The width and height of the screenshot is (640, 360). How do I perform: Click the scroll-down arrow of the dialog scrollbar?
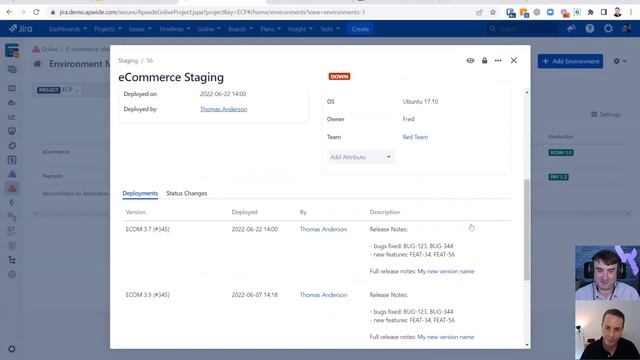[527, 345]
